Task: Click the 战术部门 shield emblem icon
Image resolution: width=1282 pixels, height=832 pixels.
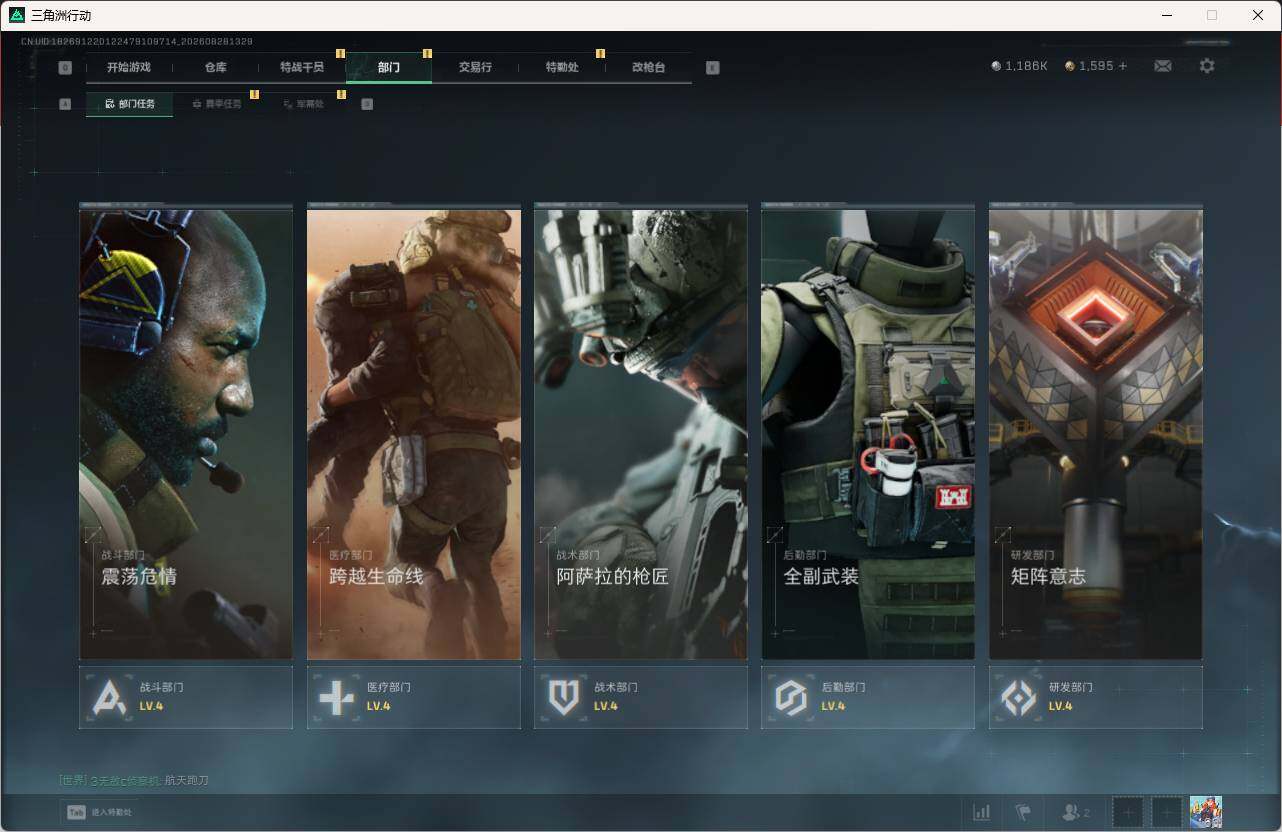Action: pyautogui.click(x=564, y=697)
